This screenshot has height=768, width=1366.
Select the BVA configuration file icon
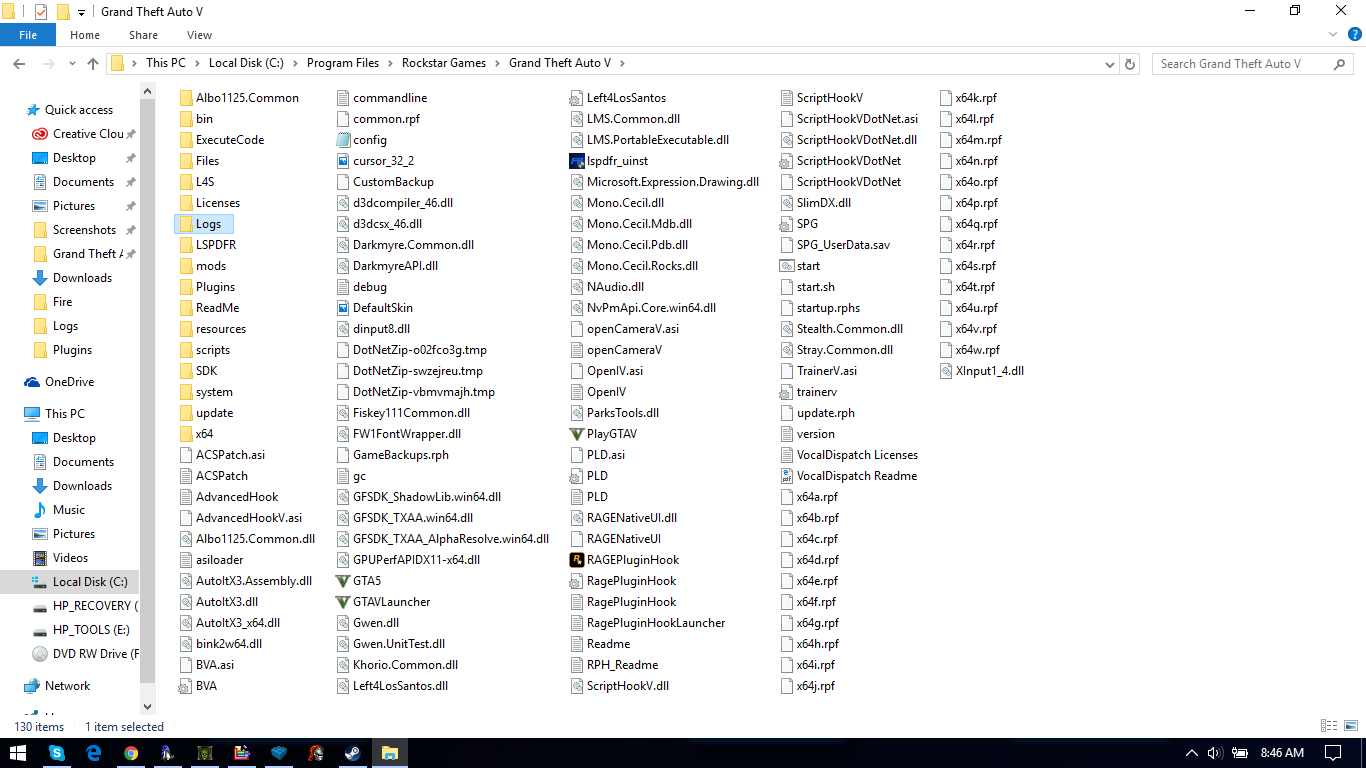click(x=186, y=686)
